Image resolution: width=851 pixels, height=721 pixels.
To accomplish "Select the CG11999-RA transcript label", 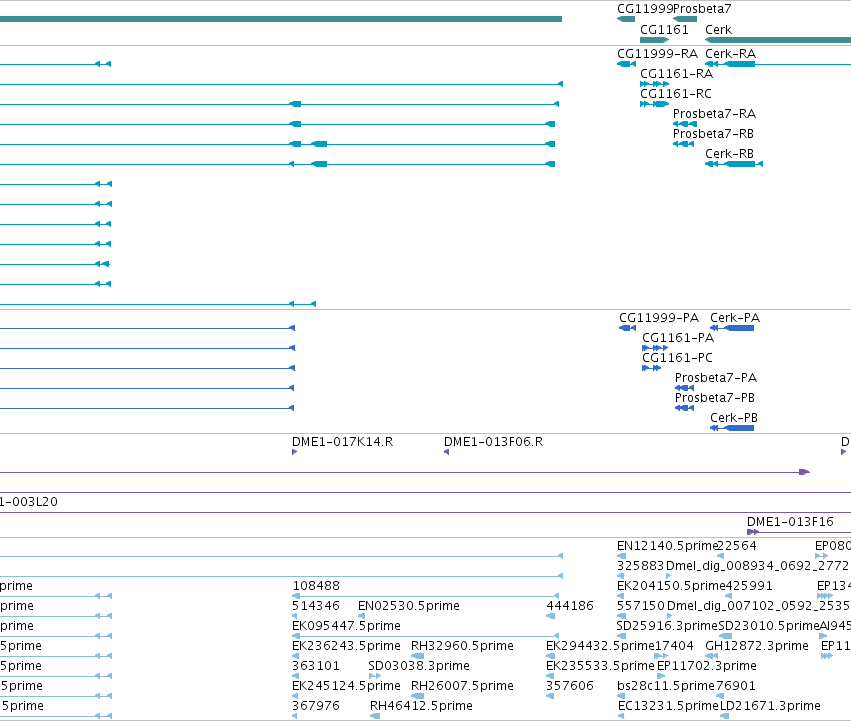I will point(657,54).
